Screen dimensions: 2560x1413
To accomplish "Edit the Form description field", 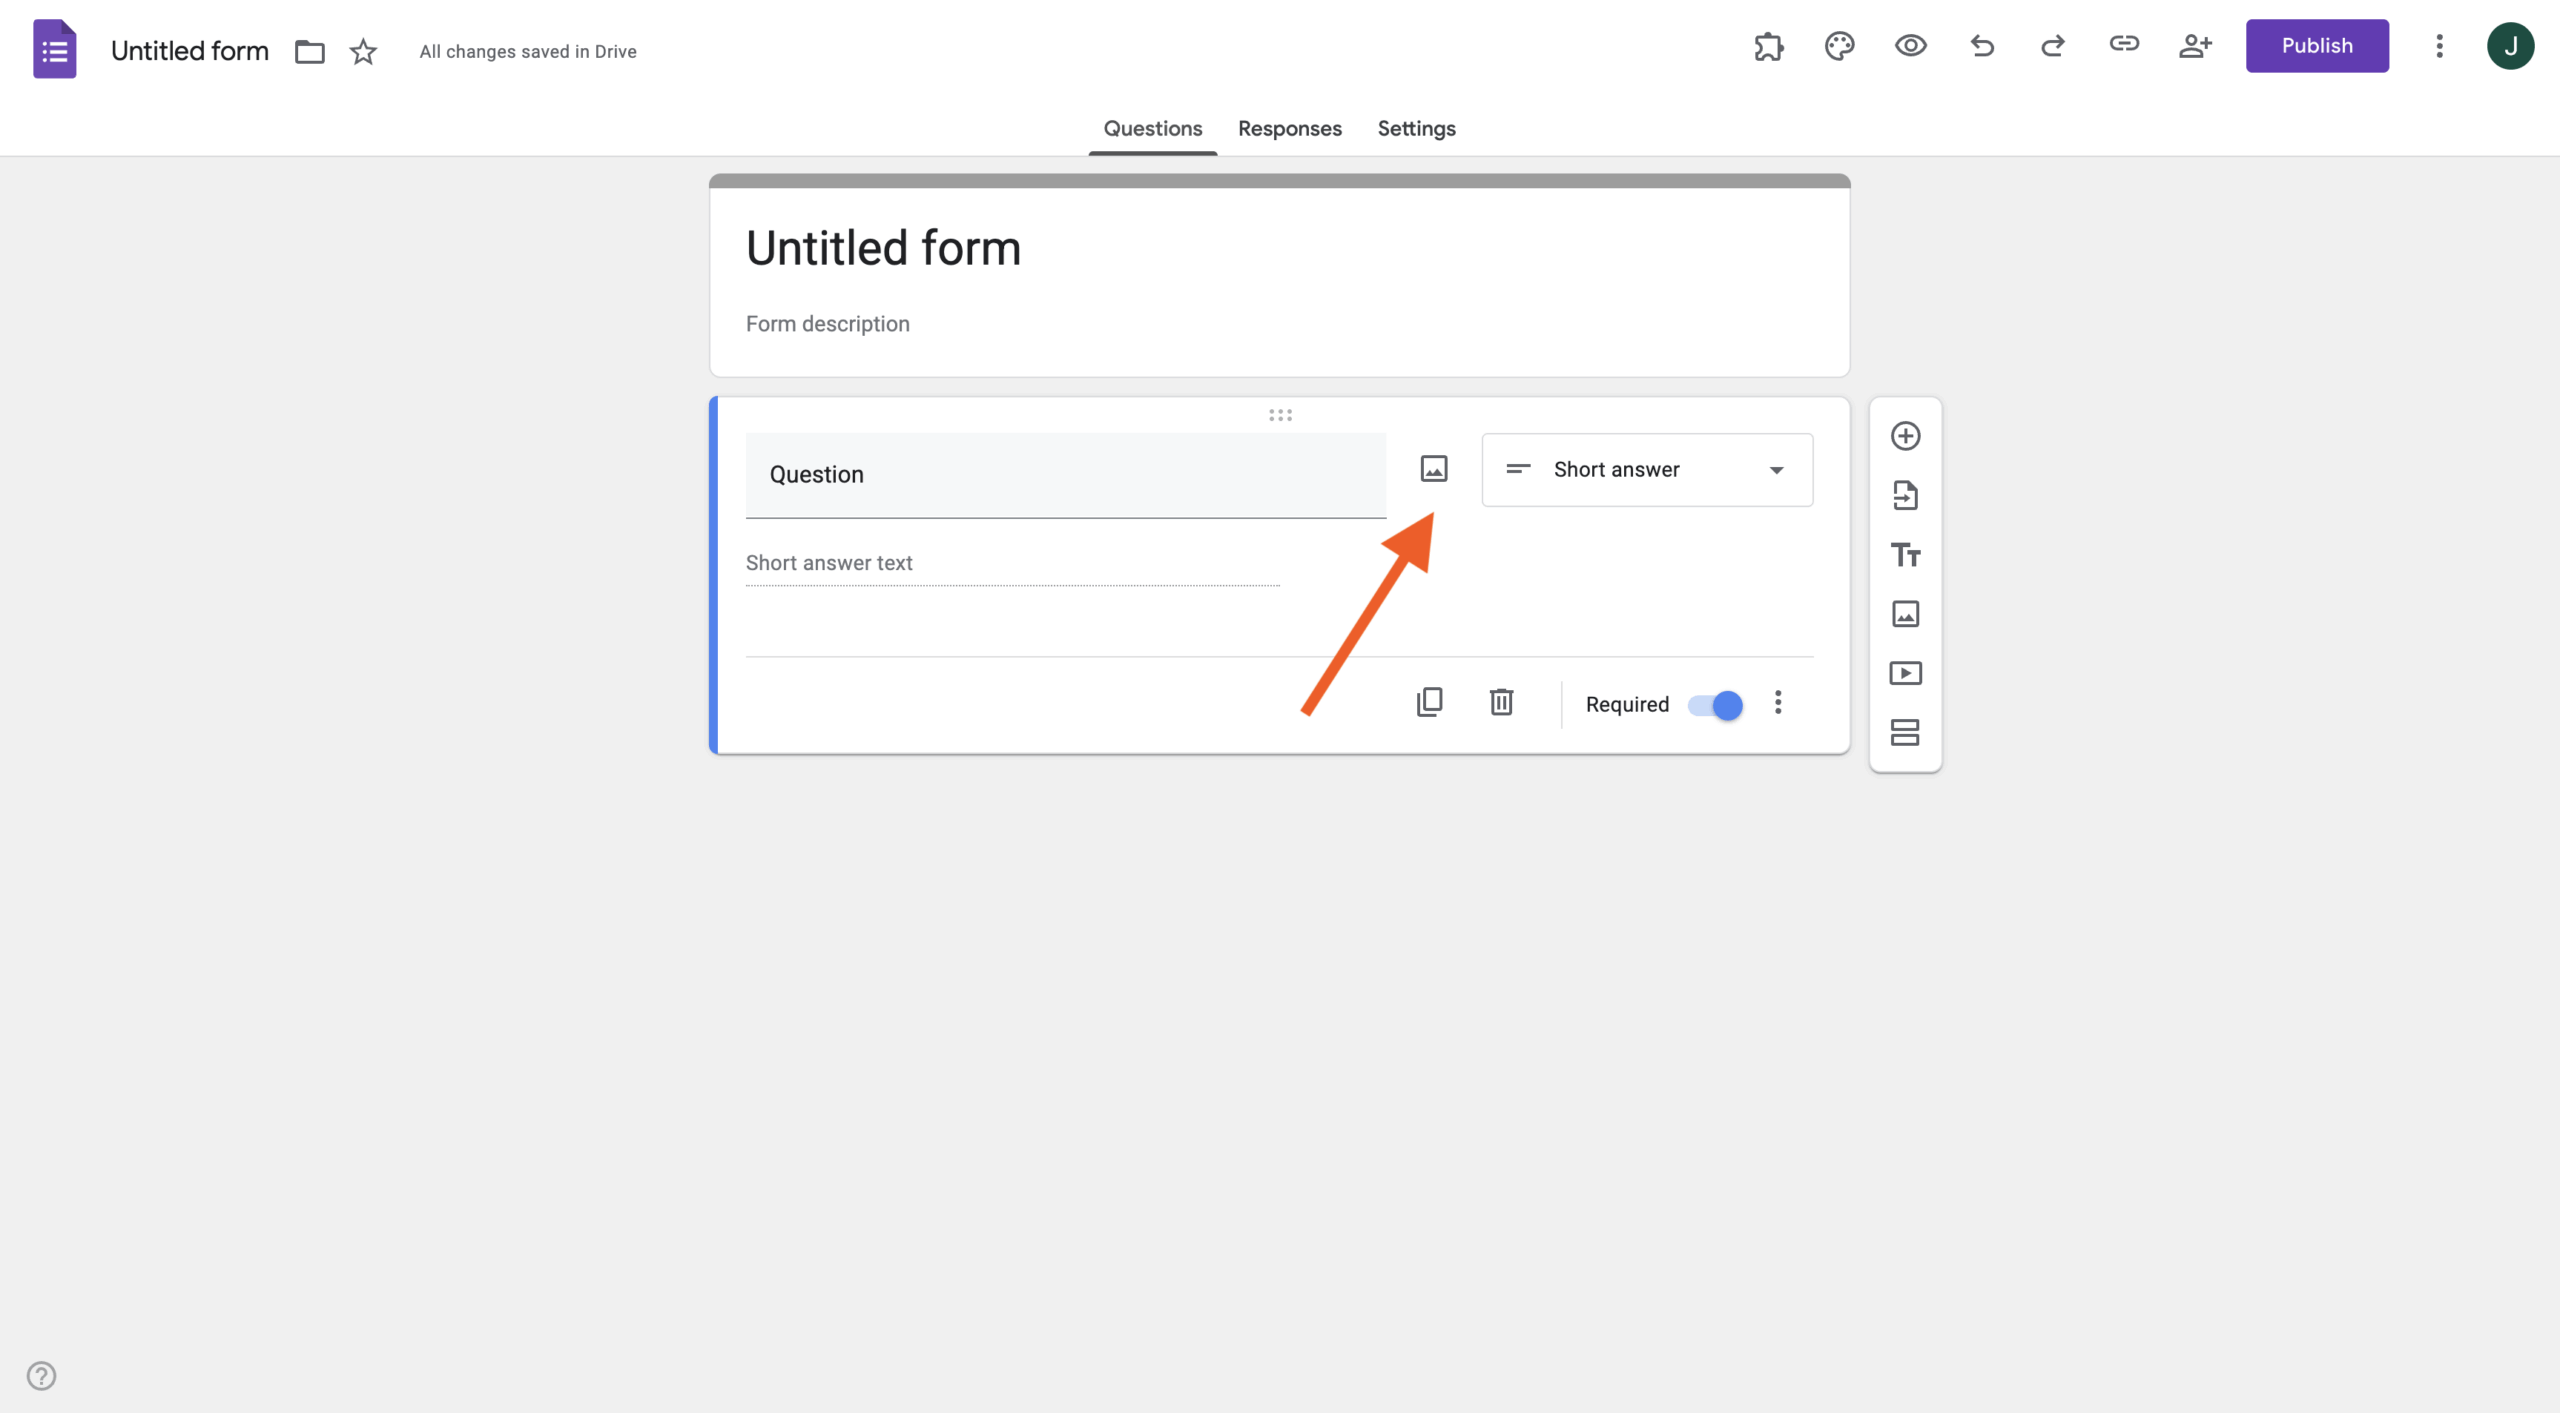I will [827, 323].
